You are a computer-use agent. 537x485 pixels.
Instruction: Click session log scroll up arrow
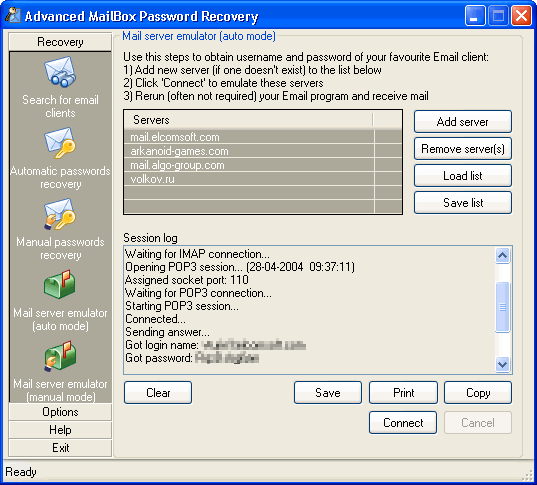coord(502,255)
